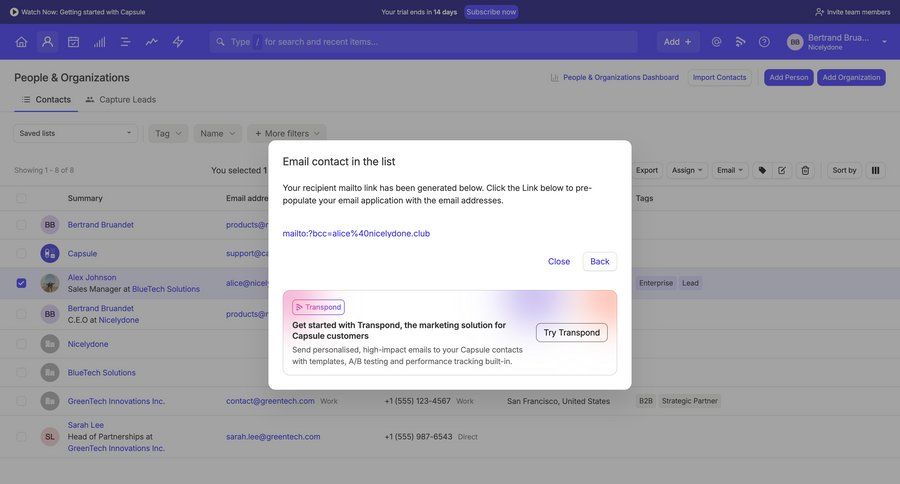Screen dimensions: 900x484
Task: Open the Workflow automation lightning icon
Action: (x=178, y=42)
